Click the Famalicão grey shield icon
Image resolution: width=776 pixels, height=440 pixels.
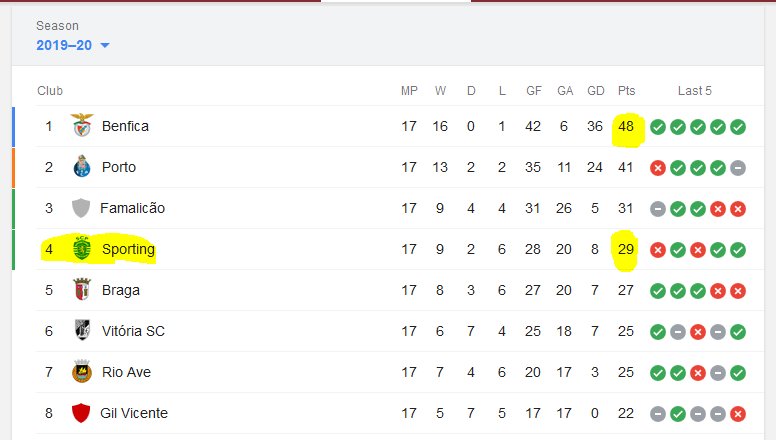point(81,208)
